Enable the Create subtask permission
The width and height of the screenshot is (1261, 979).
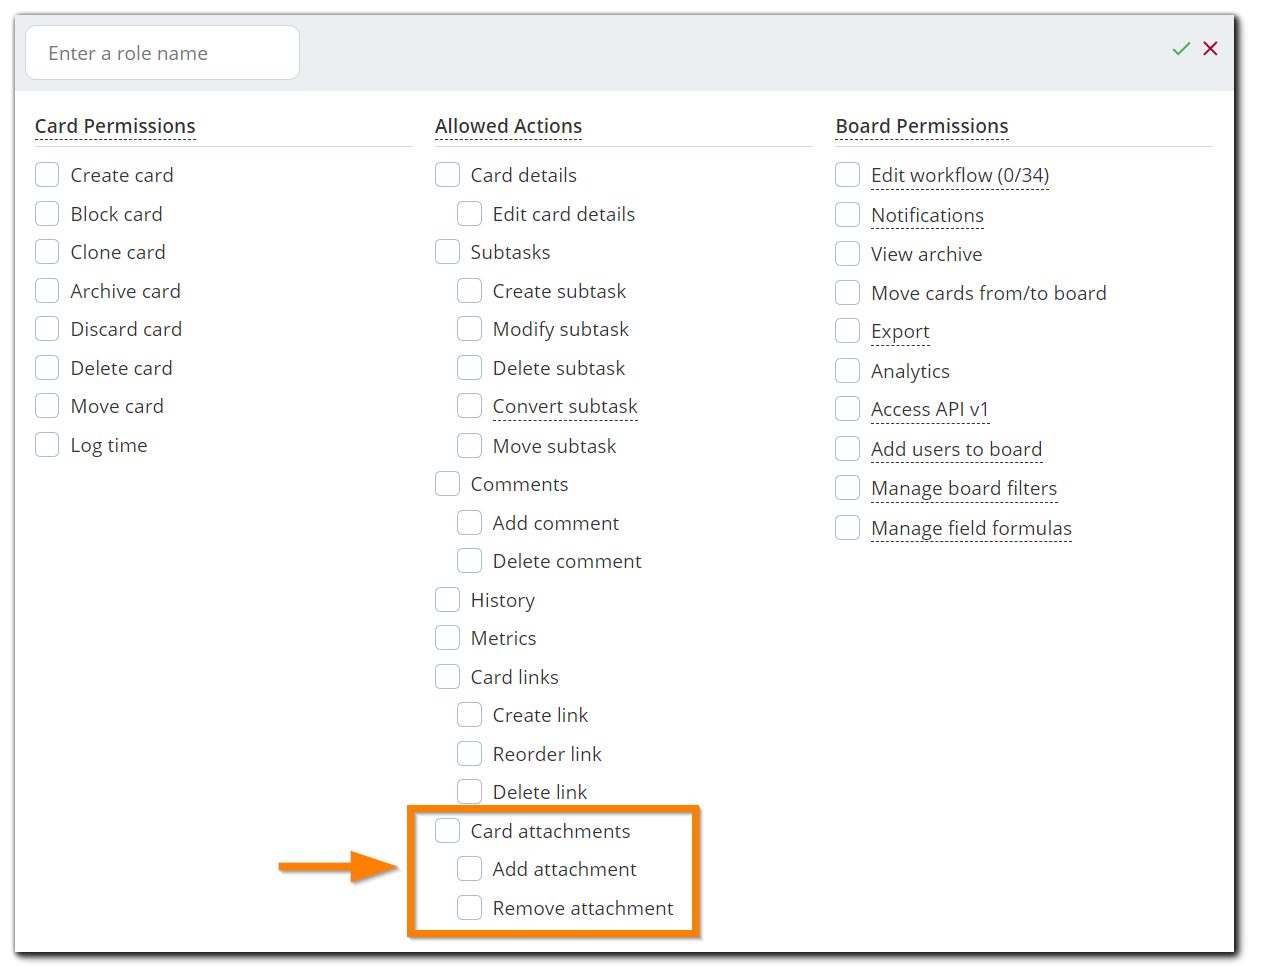point(469,290)
